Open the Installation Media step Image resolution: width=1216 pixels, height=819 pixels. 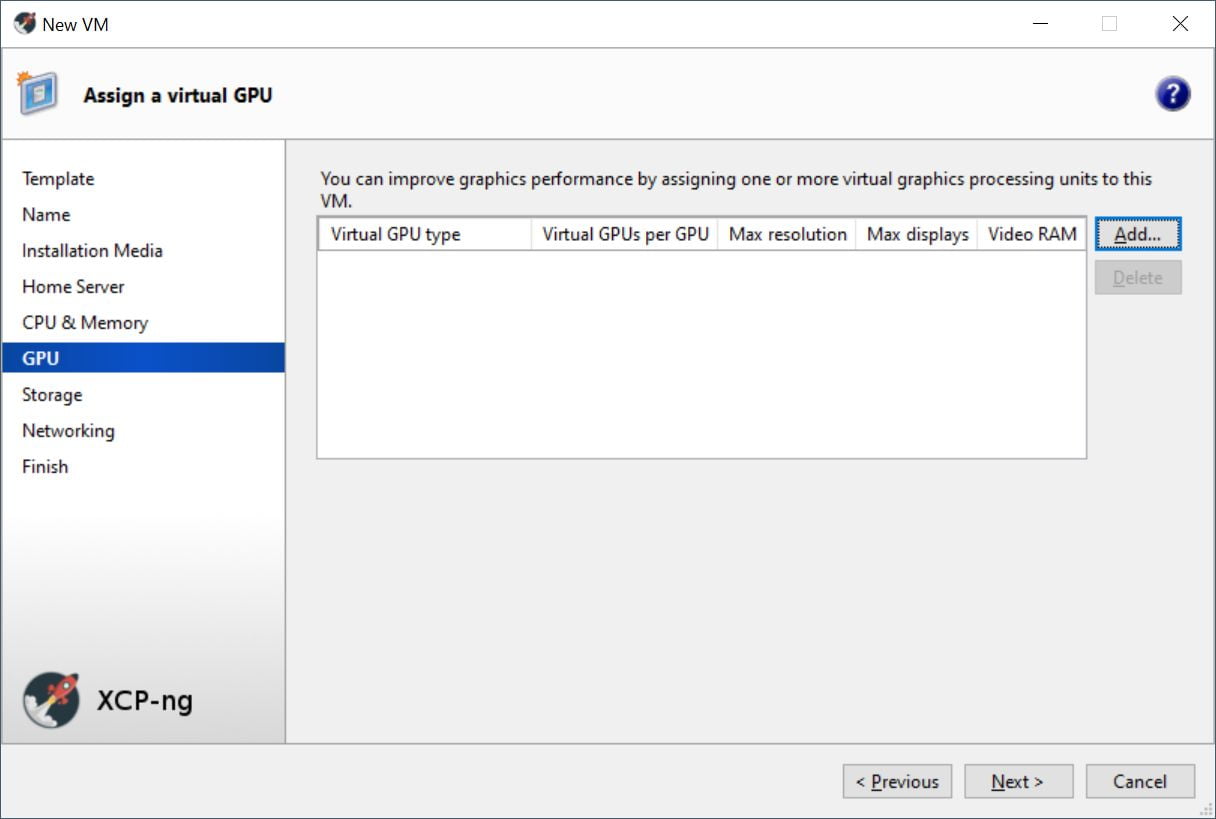coord(92,251)
